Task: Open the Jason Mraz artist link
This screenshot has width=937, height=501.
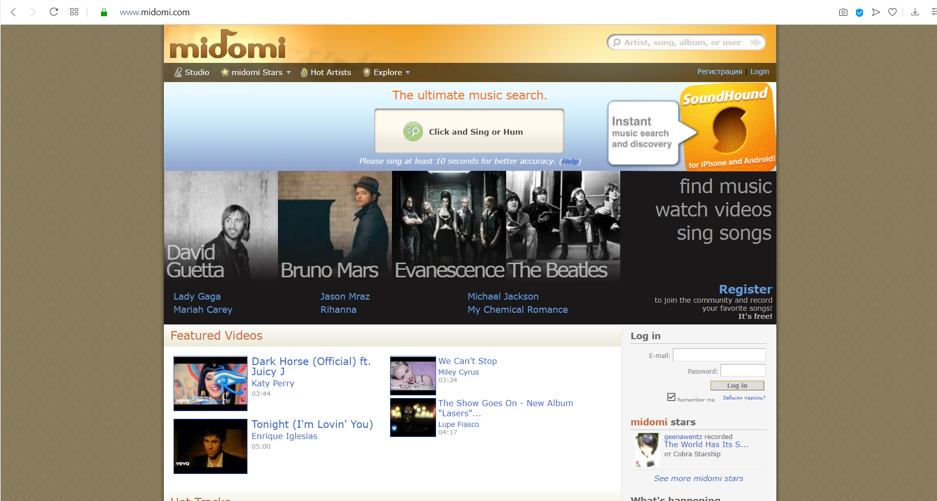Action: pyautogui.click(x=345, y=297)
